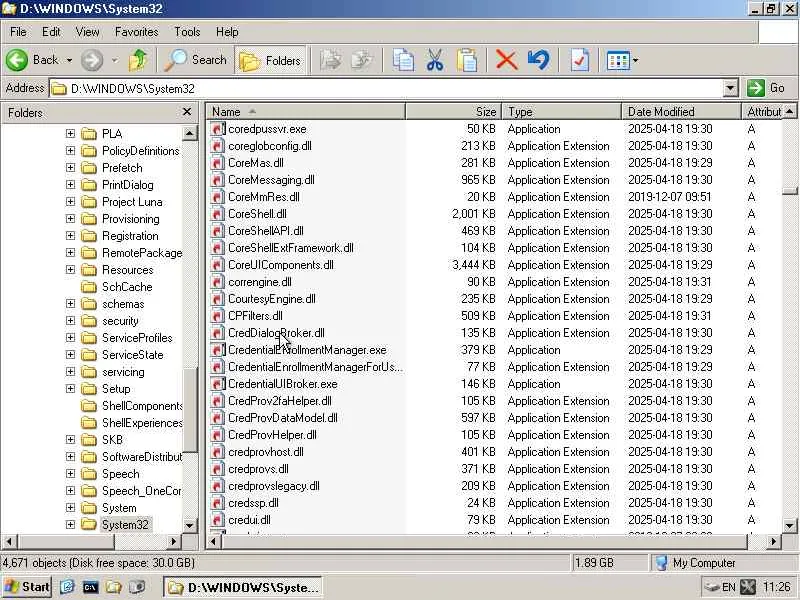Expand the Prefetch folder node

point(70,168)
